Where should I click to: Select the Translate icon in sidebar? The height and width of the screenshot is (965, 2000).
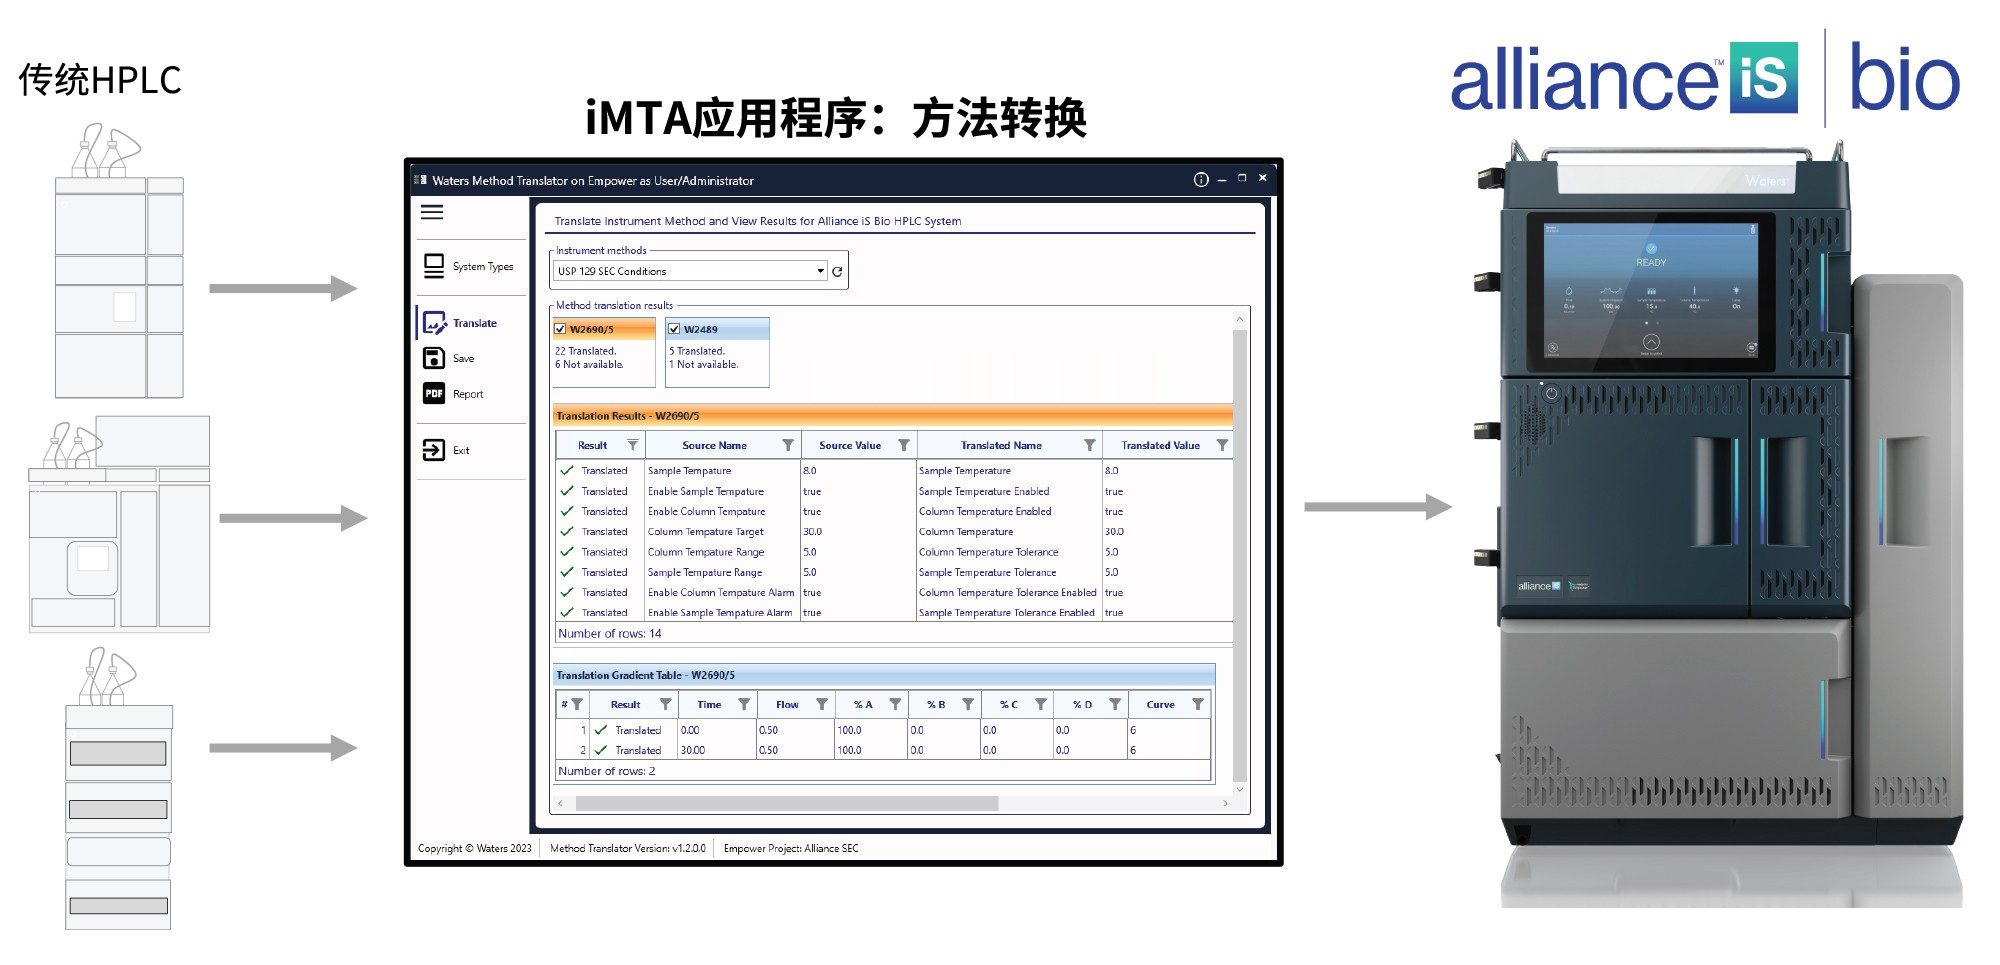tap(434, 323)
